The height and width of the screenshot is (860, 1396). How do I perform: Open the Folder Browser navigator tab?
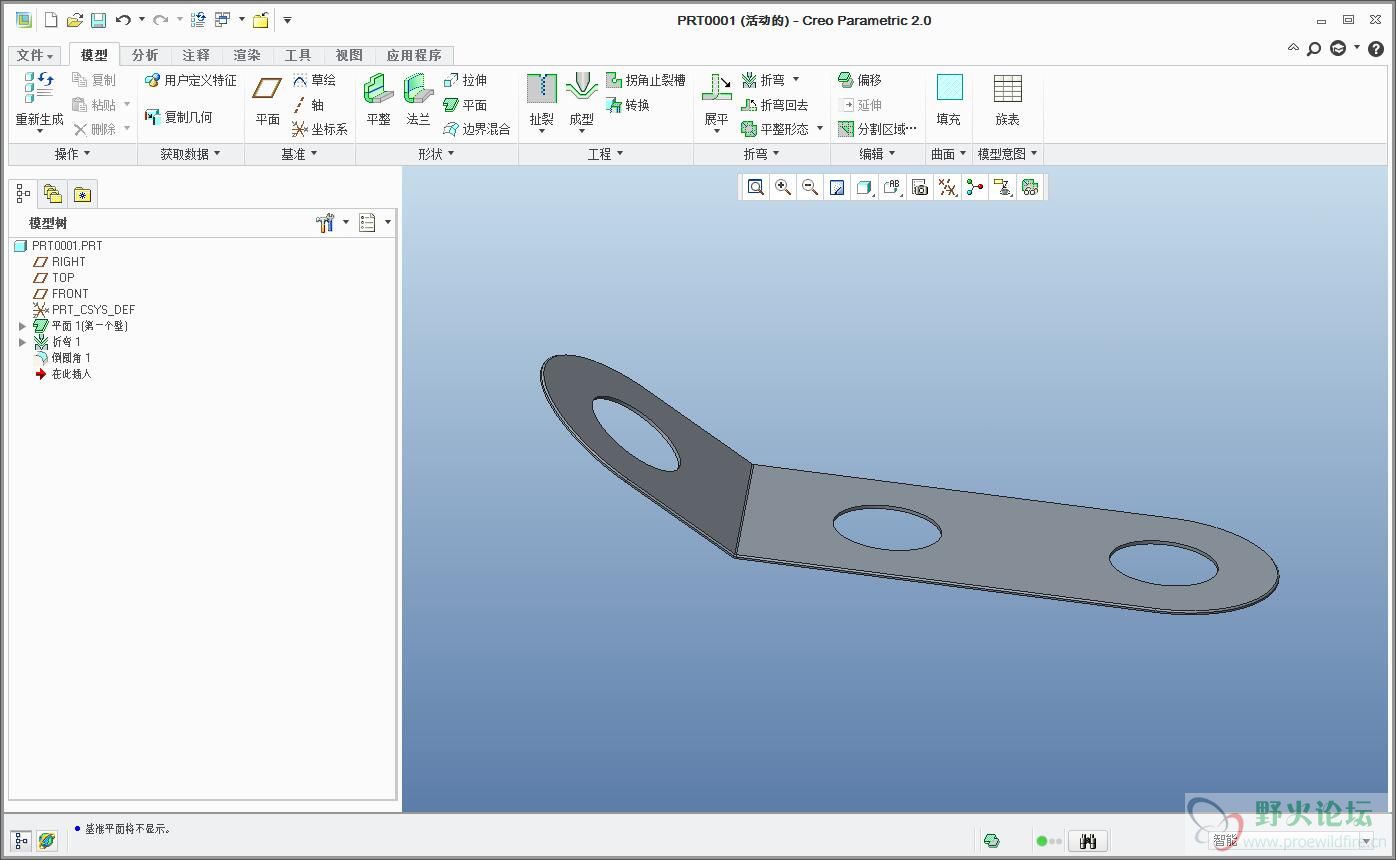(x=53, y=194)
